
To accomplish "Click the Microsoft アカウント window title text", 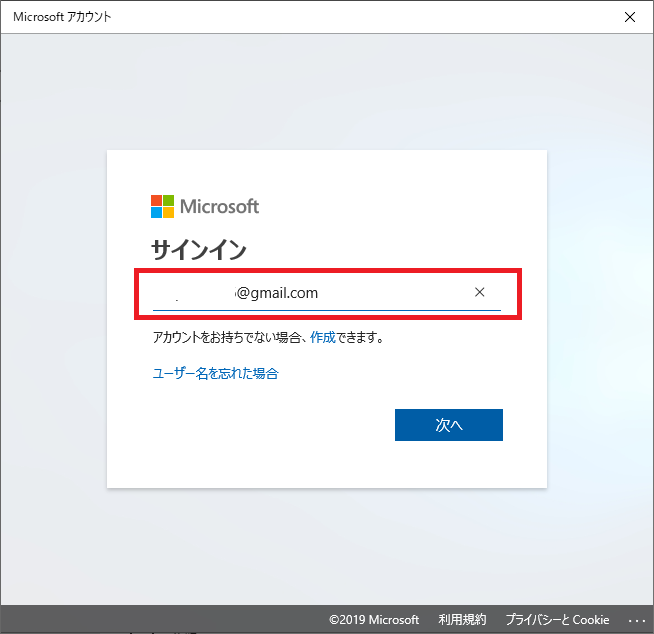I will pos(62,17).
